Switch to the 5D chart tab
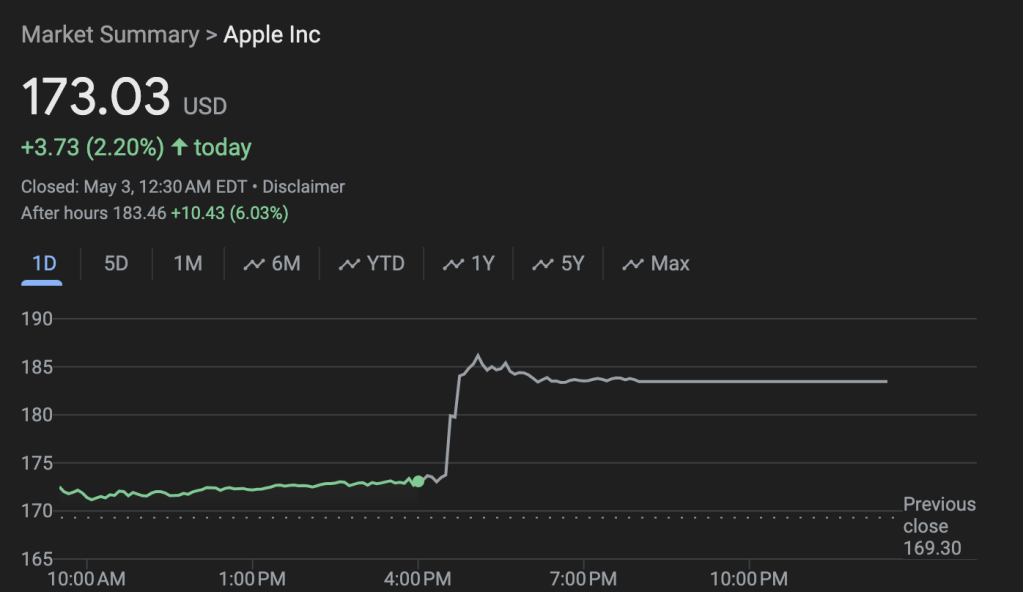 [x=116, y=264]
